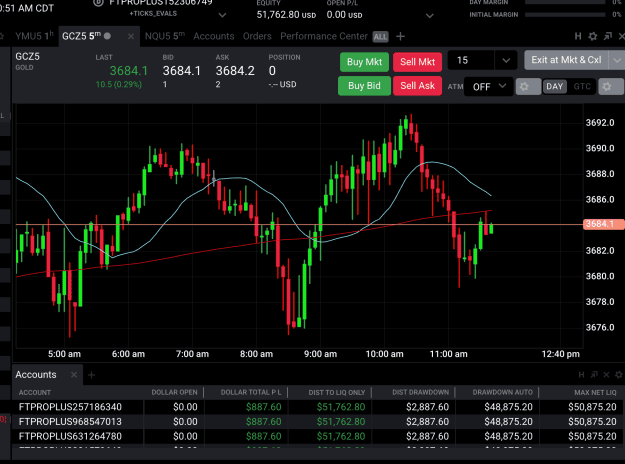Click $2,887.60 in FTPROPLUS257186340 row
Image resolution: width=625 pixels, height=464 pixels.
(427, 407)
